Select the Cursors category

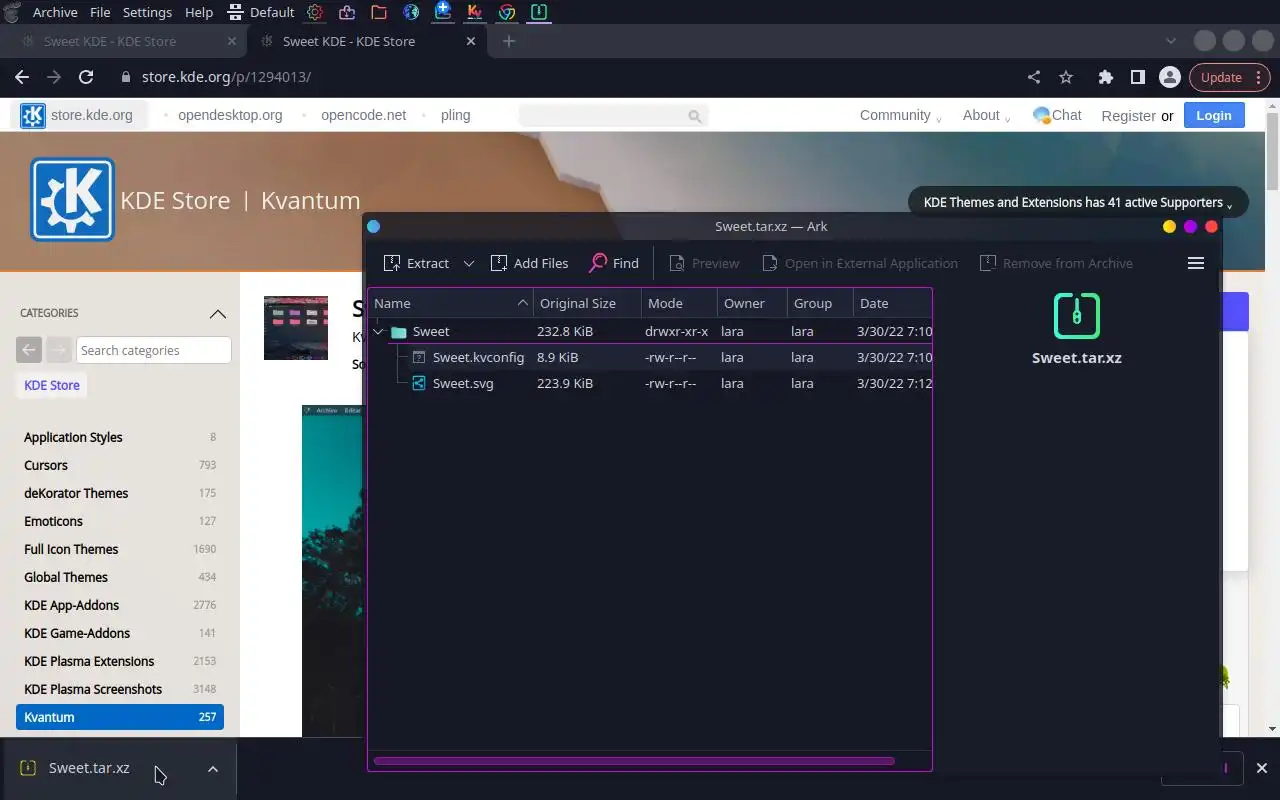46,465
